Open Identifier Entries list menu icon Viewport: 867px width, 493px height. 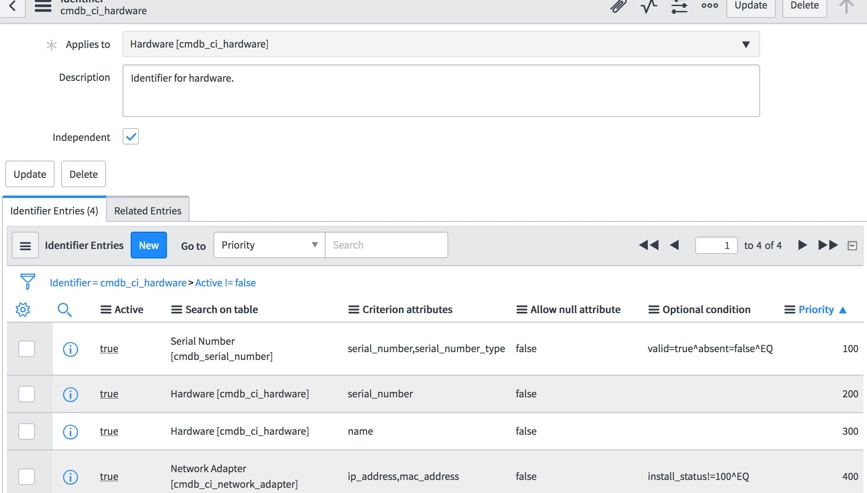click(x=25, y=245)
